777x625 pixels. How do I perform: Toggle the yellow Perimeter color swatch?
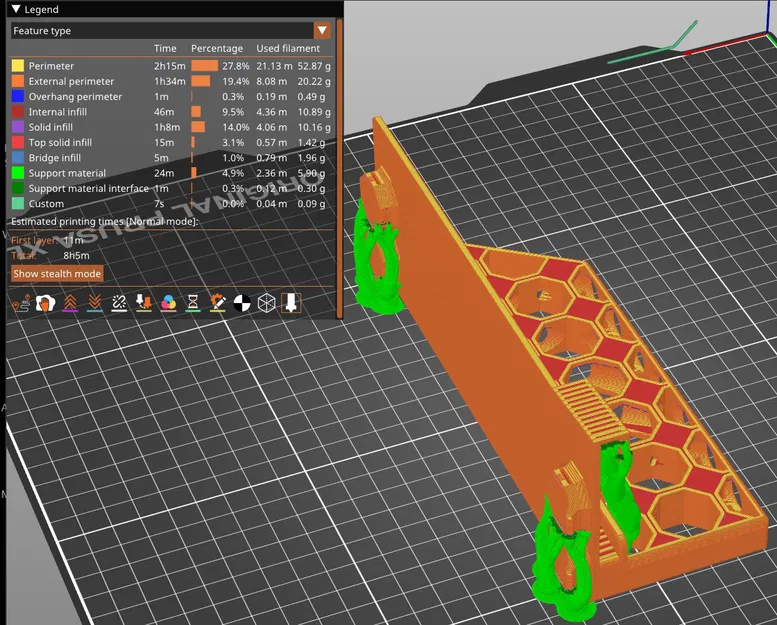tap(18, 66)
